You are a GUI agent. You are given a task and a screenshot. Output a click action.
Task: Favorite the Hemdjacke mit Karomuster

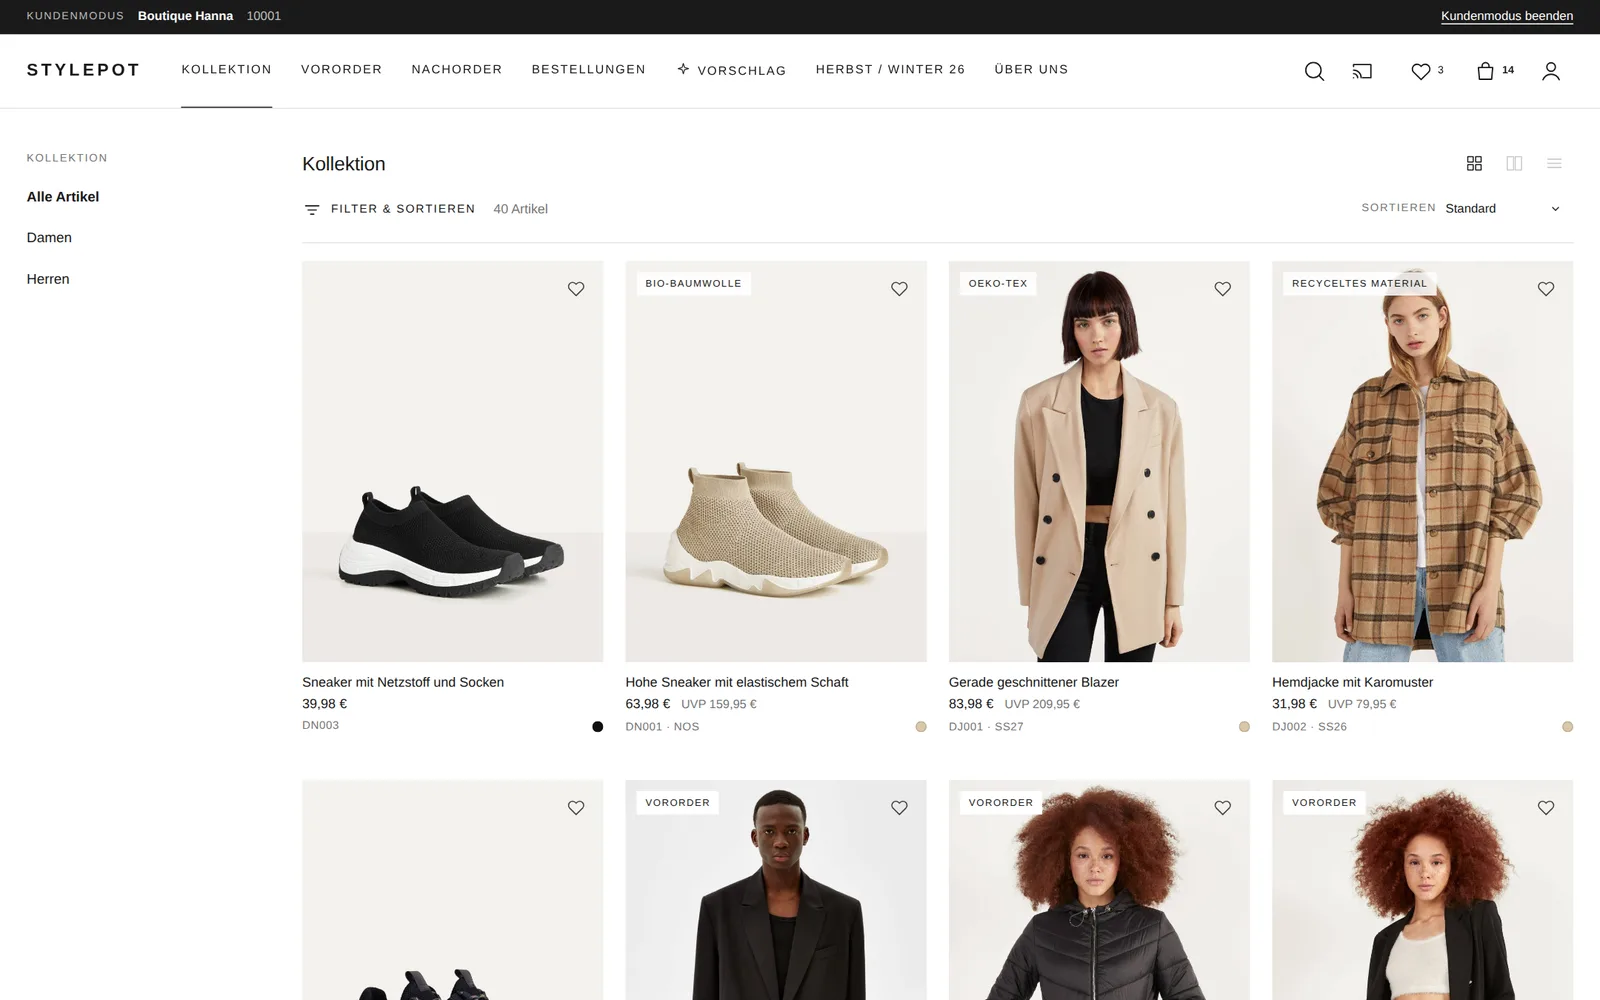pyautogui.click(x=1546, y=289)
